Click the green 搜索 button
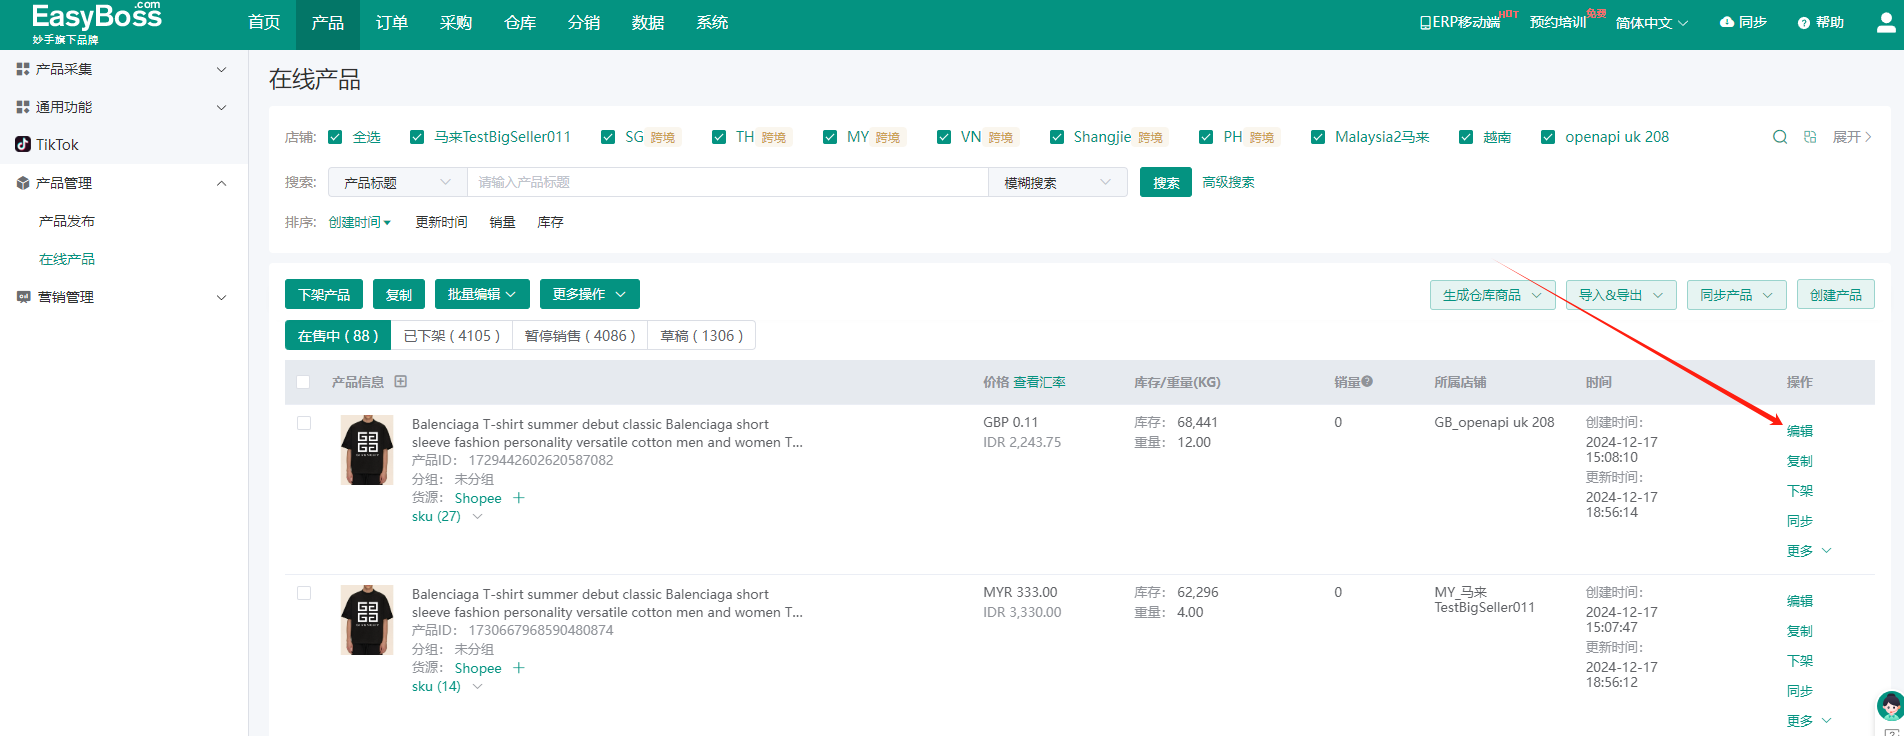This screenshot has height=736, width=1904. 1166,182
